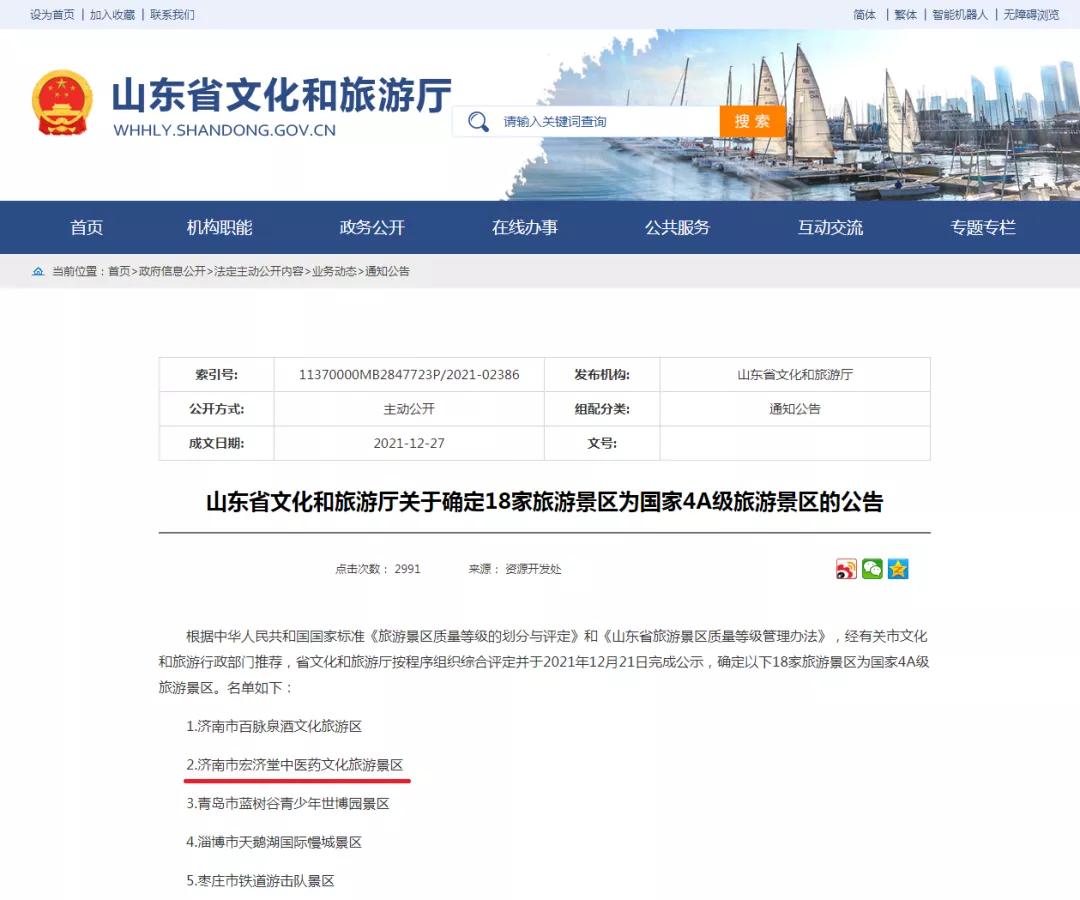Open the 智能机器人 assistant
Screen dimensions: 1080x900
tap(962, 15)
